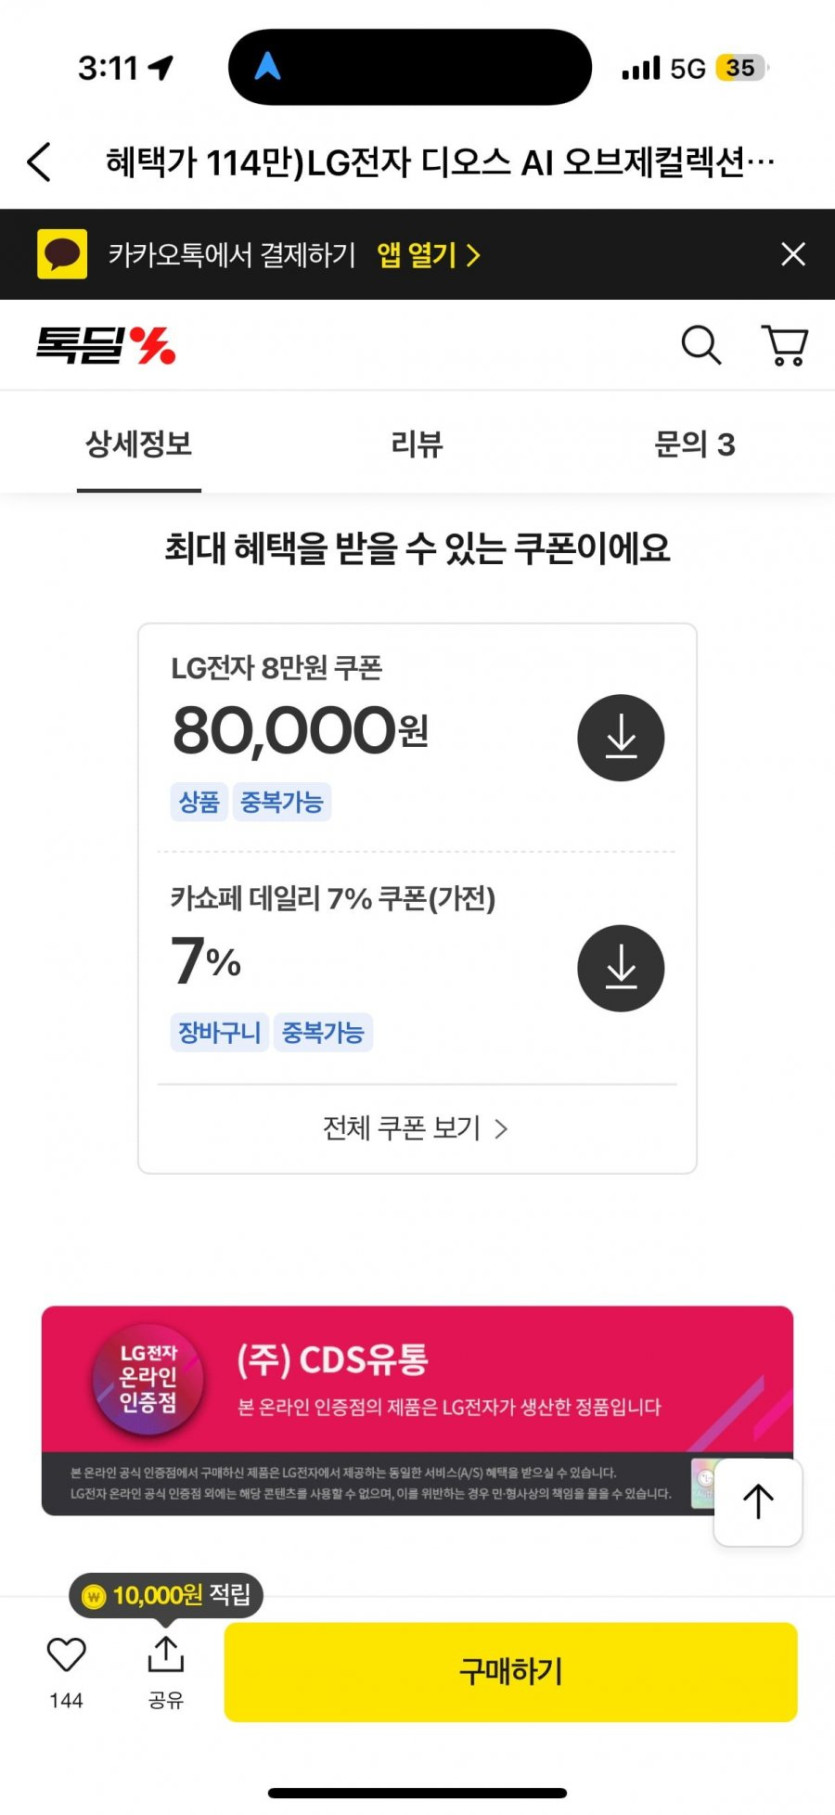
Task: Dismiss the KakaoTalk payment banner
Action: click(x=793, y=254)
